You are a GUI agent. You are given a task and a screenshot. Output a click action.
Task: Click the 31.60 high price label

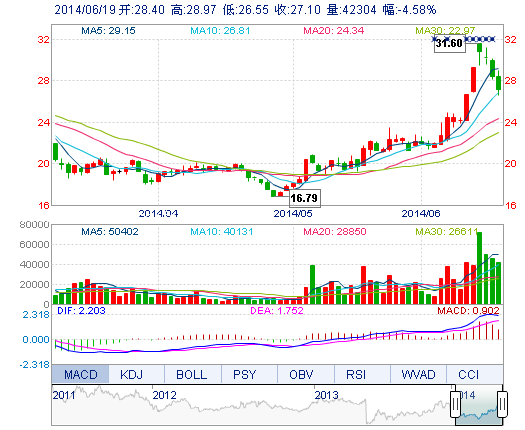pyautogui.click(x=449, y=43)
